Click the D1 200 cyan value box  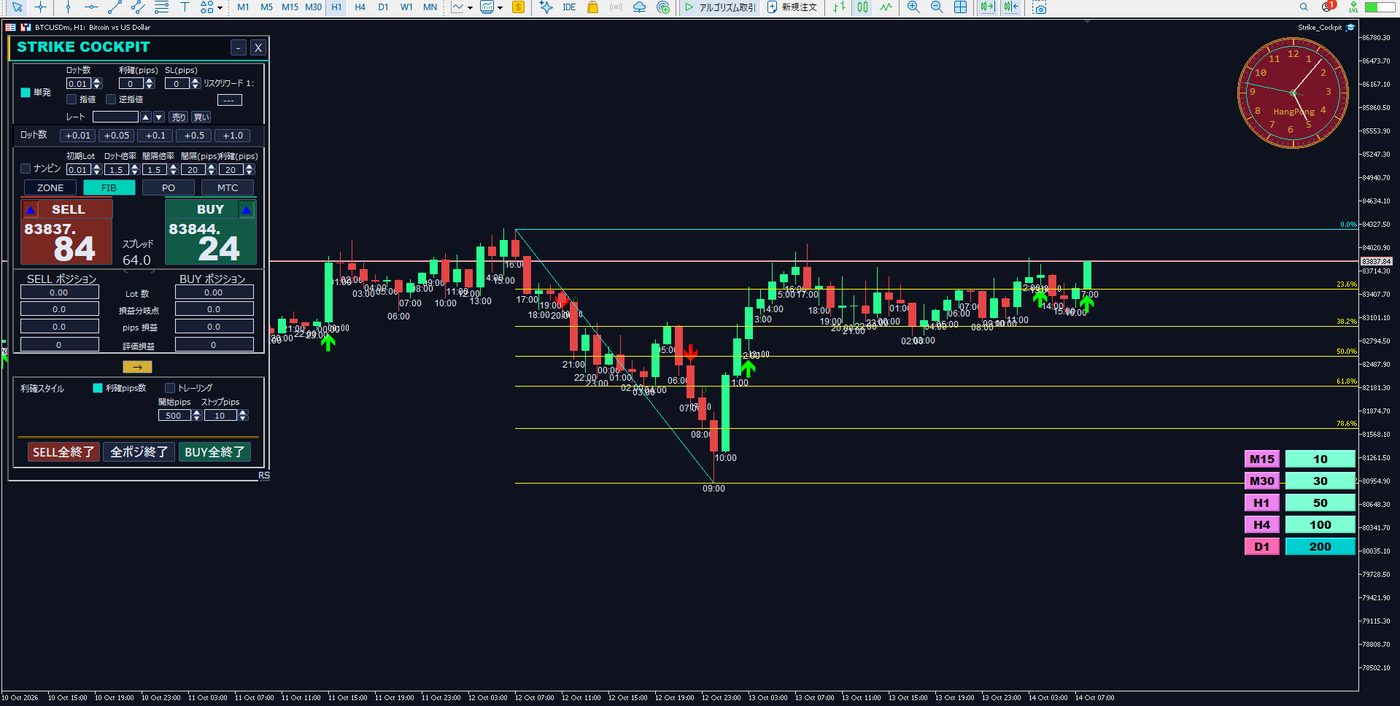click(1320, 547)
